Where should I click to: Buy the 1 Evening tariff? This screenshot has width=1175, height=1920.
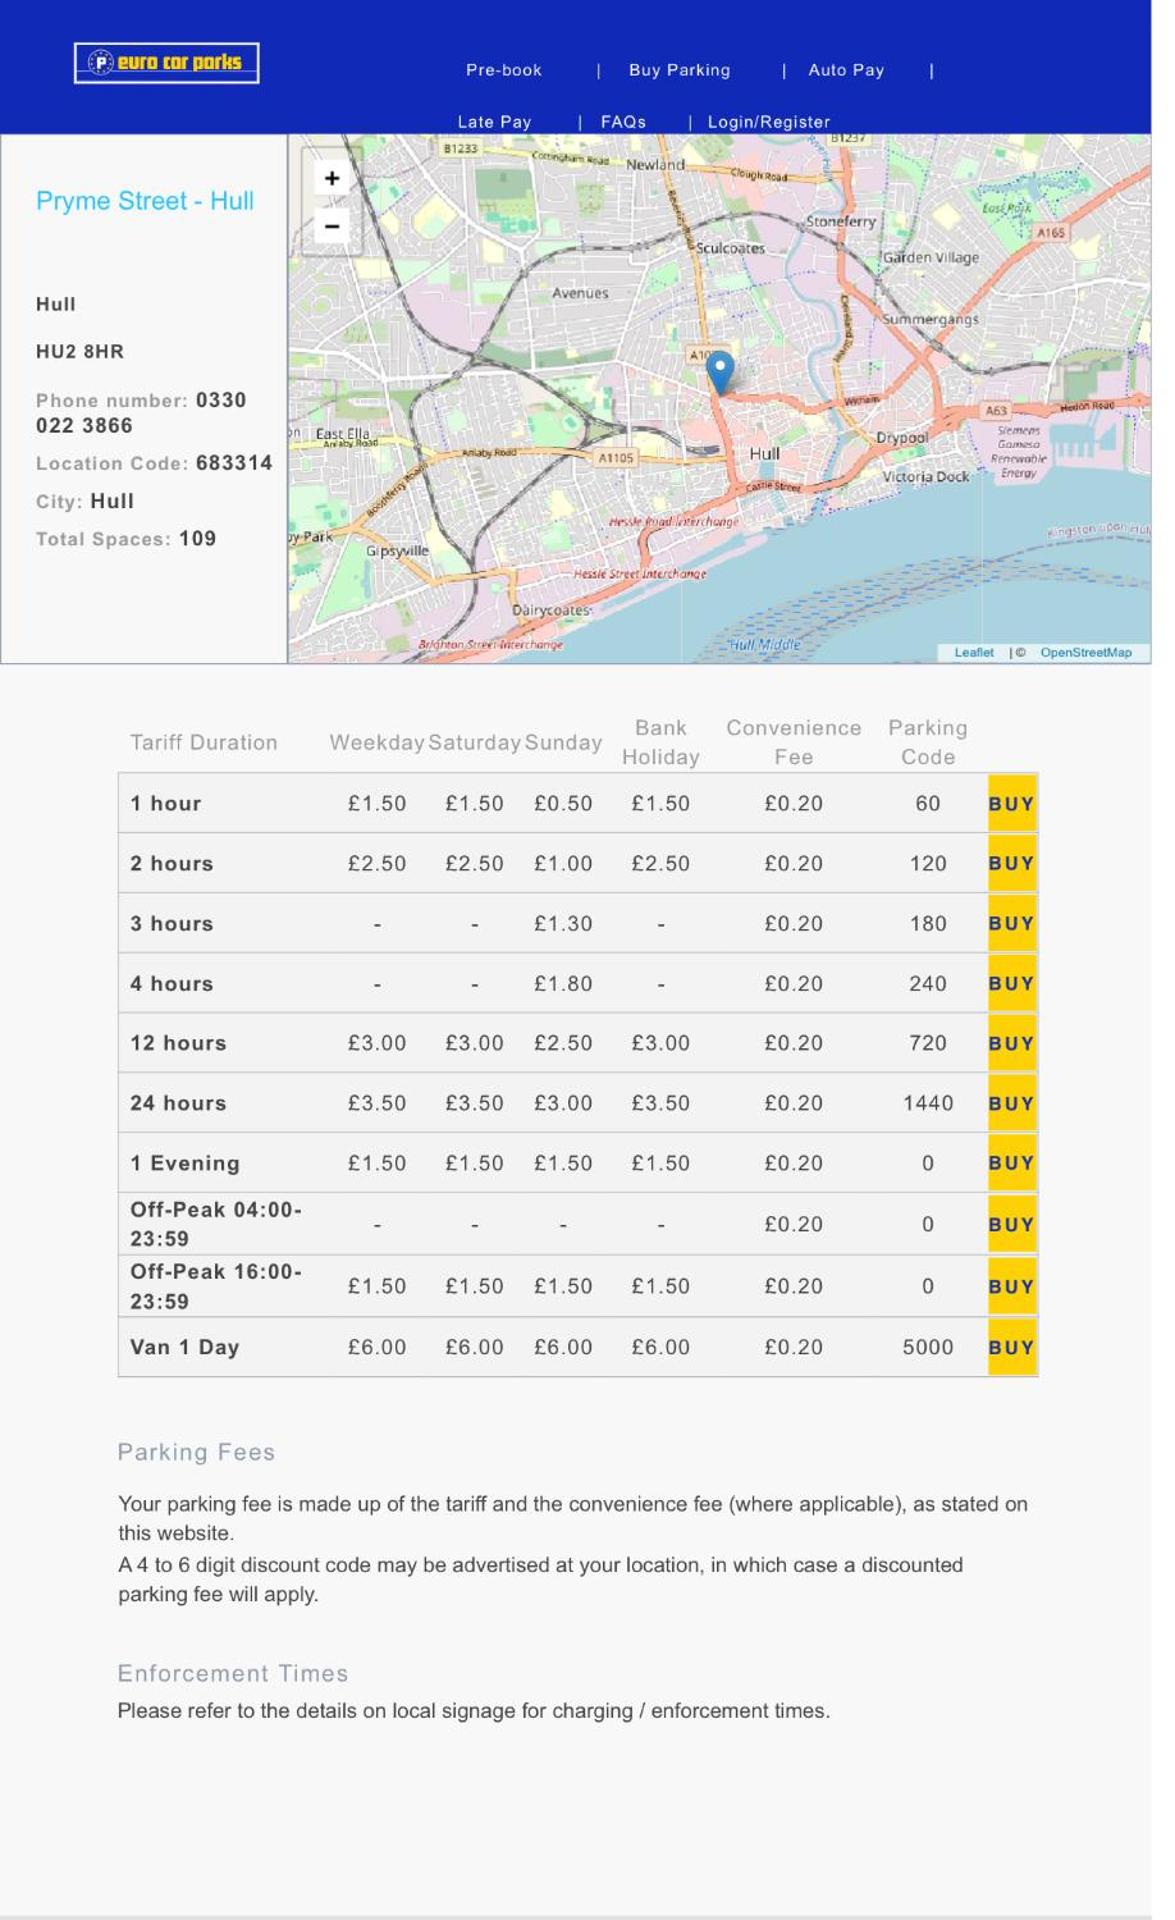tap(1011, 1164)
